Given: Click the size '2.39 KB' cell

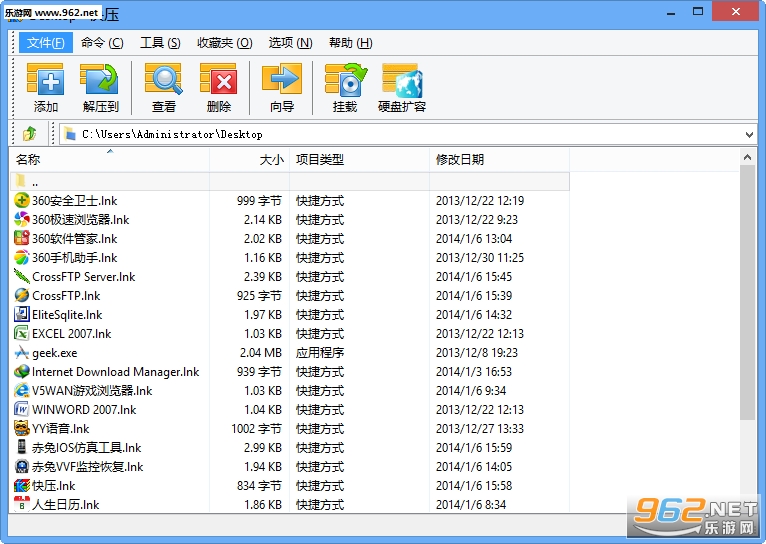Looking at the screenshot, I should (x=263, y=277).
